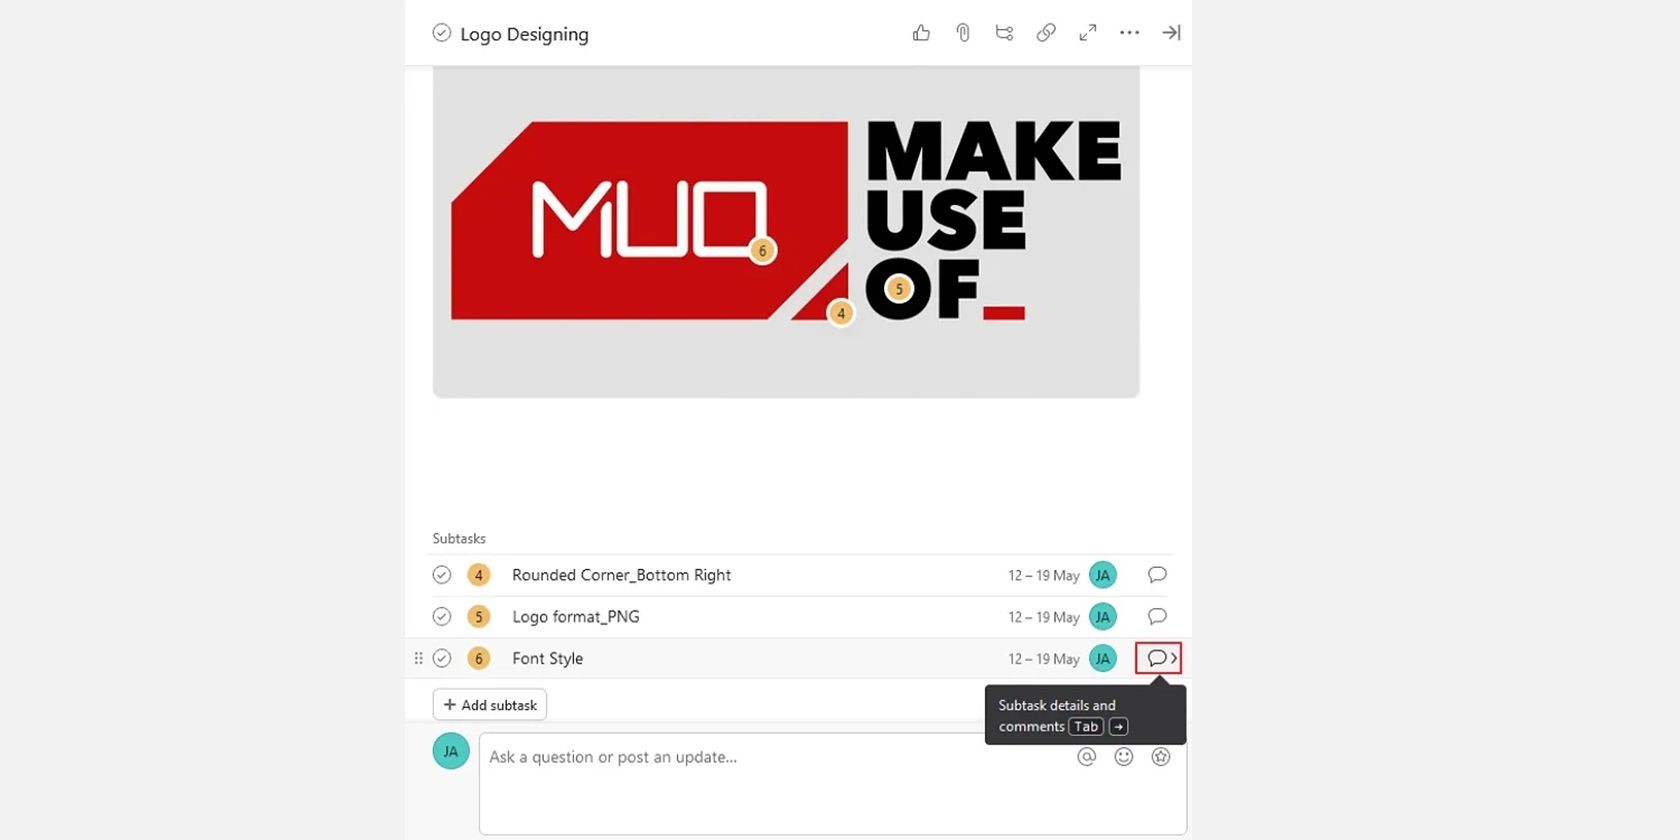Expand task to full screen view
This screenshot has width=1680, height=840.
coord(1088,33)
